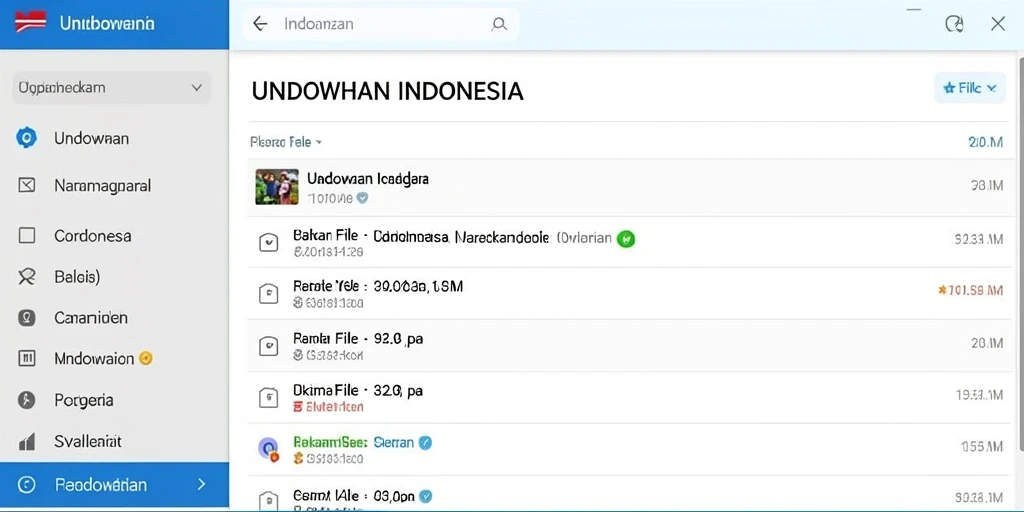Click the yellow badge next to Mndowaion
Screen dimensions: 1024x512
coord(146,358)
